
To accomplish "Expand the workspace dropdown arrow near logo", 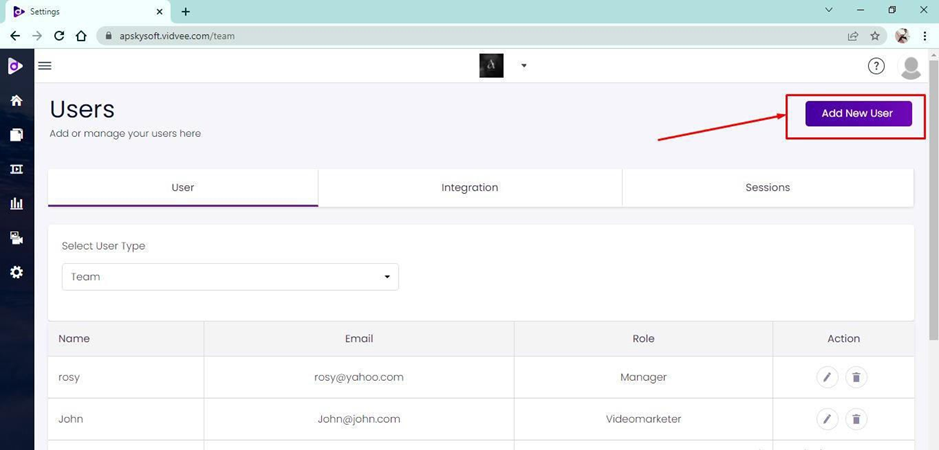I will pyautogui.click(x=524, y=66).
